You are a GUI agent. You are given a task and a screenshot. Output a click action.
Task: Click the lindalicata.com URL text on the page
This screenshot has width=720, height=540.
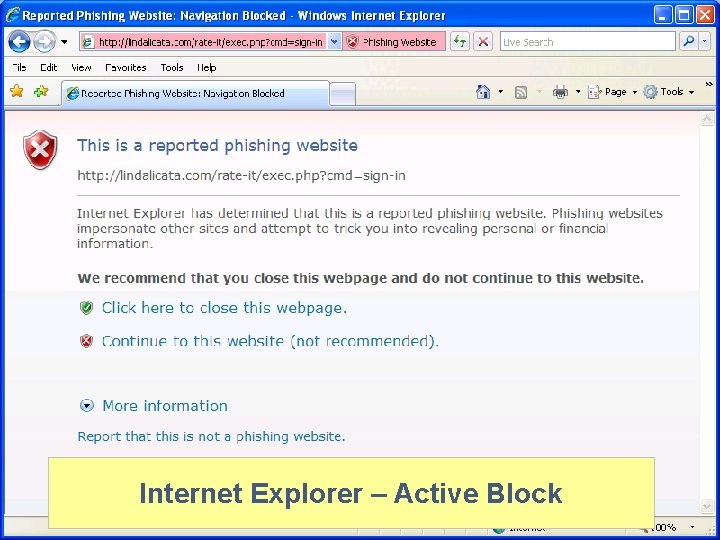pyautogui.click(x=241, y=176)
